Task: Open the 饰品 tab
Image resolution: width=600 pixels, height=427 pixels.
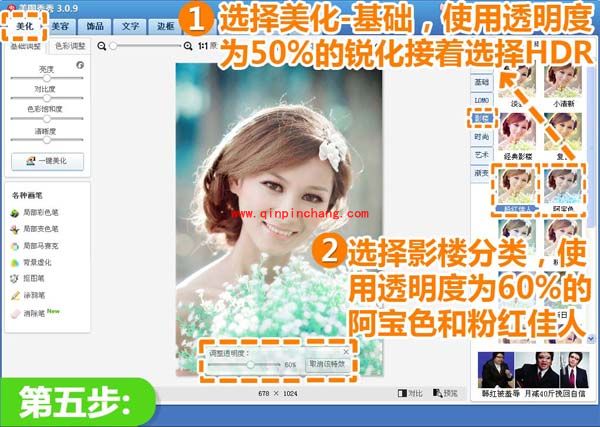Action: tap(95, 26)
